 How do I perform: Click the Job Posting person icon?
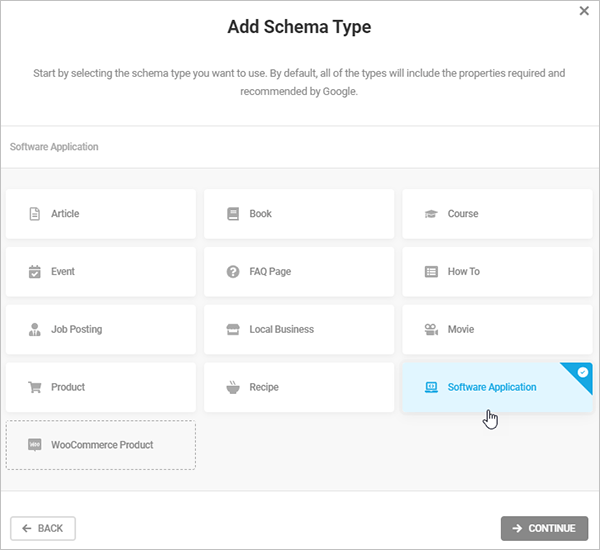click(x=34, y=330)
